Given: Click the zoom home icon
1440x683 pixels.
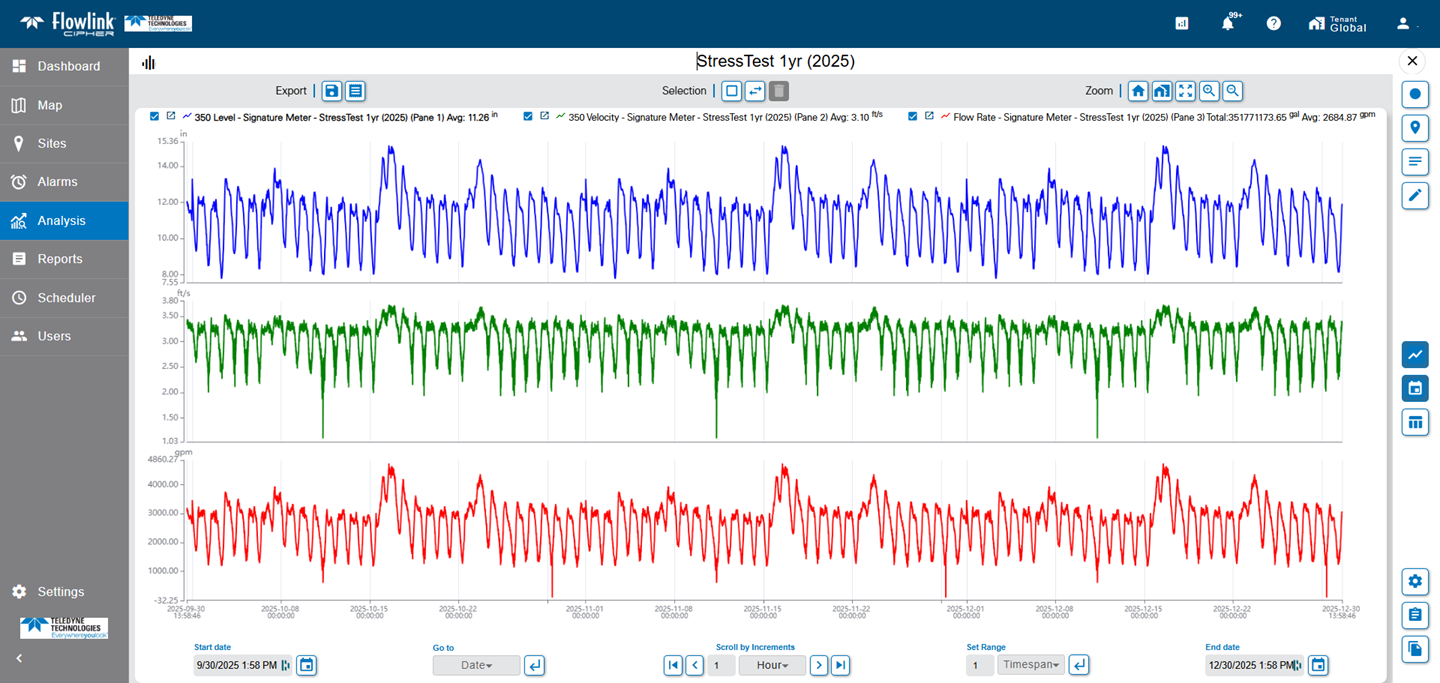Looking at the screenshot, I should click(1138, 91).
